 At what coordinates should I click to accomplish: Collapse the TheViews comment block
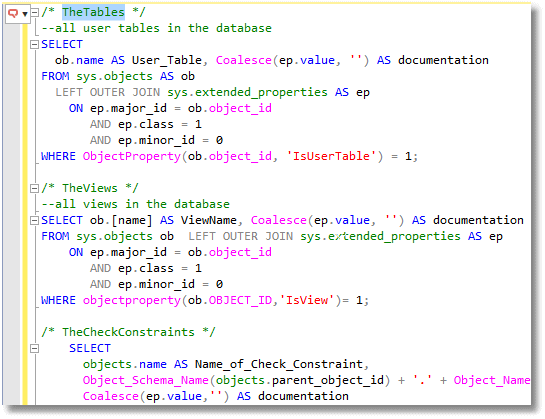tap(34, 188)
